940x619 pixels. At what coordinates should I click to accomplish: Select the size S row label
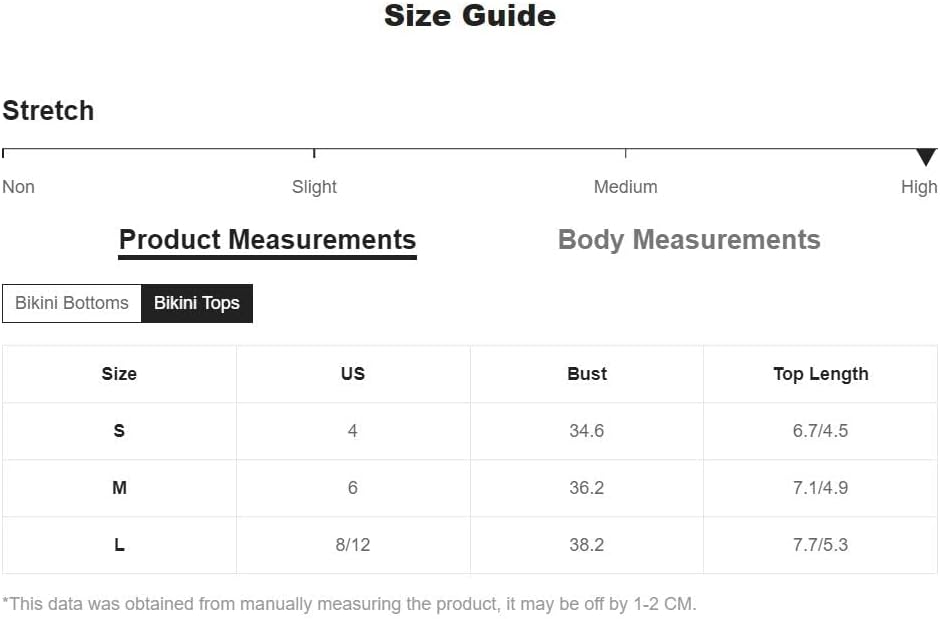(119, 431)
